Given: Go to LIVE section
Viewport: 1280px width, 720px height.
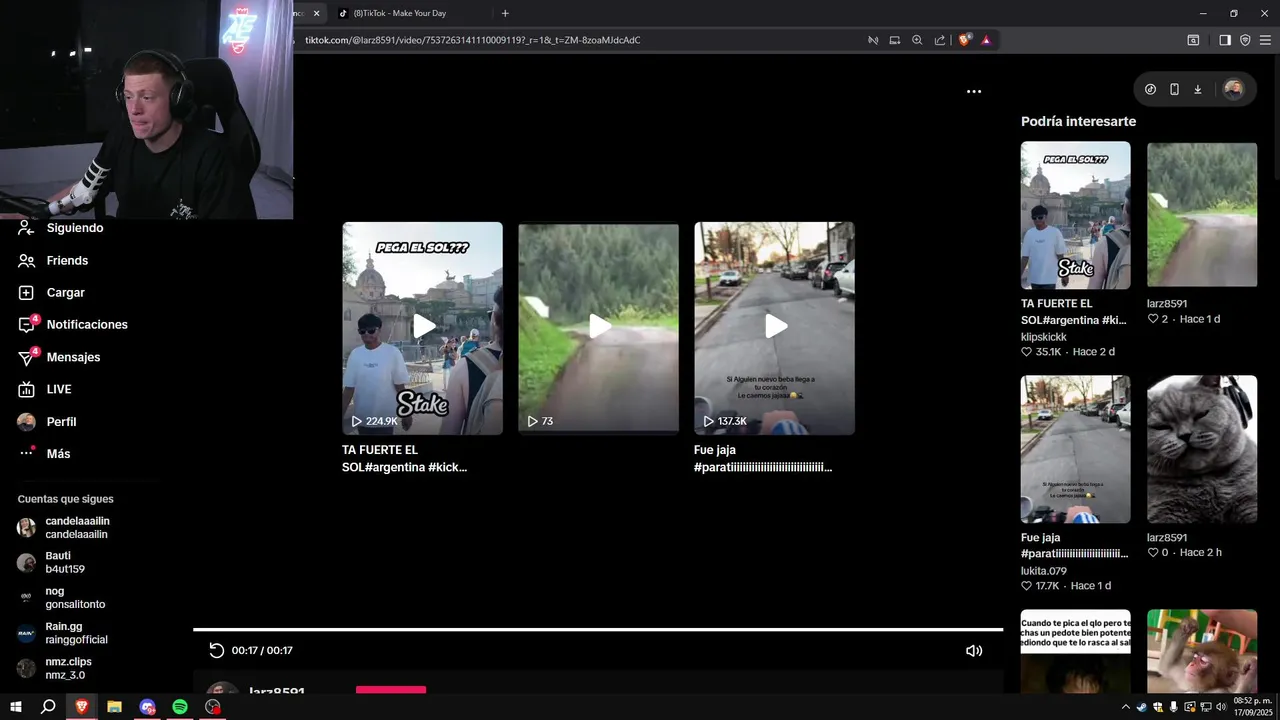Looking at the screenshot, I should coord(59,389).
